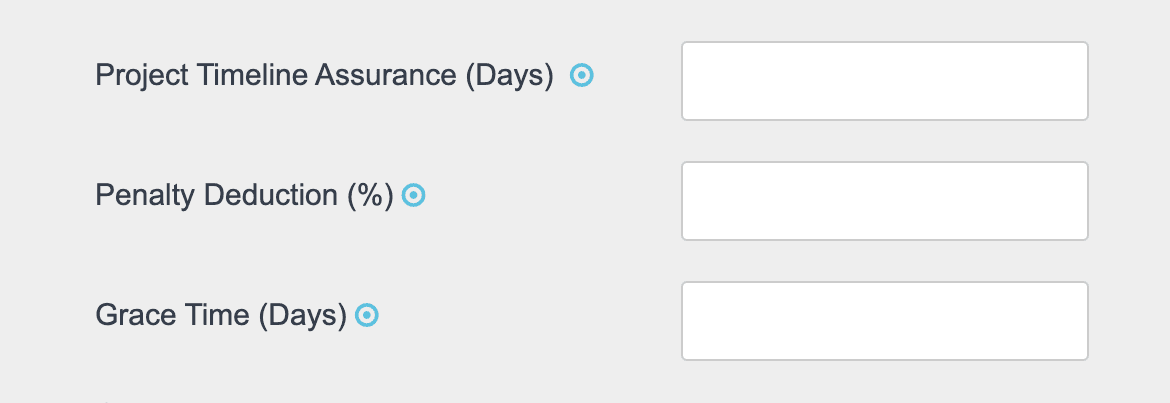
Task: Click the Project Timeline Assurance info icon
Action: tap(582, 75)
